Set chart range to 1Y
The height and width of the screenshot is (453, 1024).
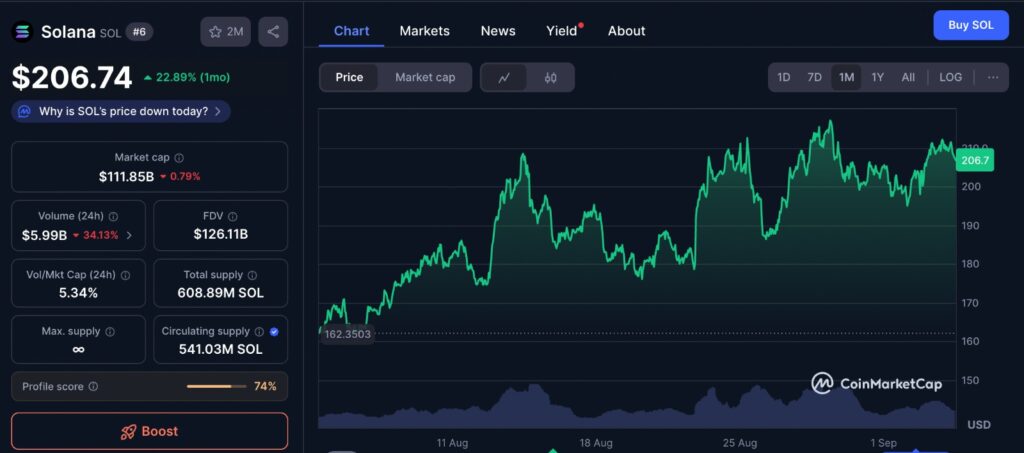(x=878, y=77)
